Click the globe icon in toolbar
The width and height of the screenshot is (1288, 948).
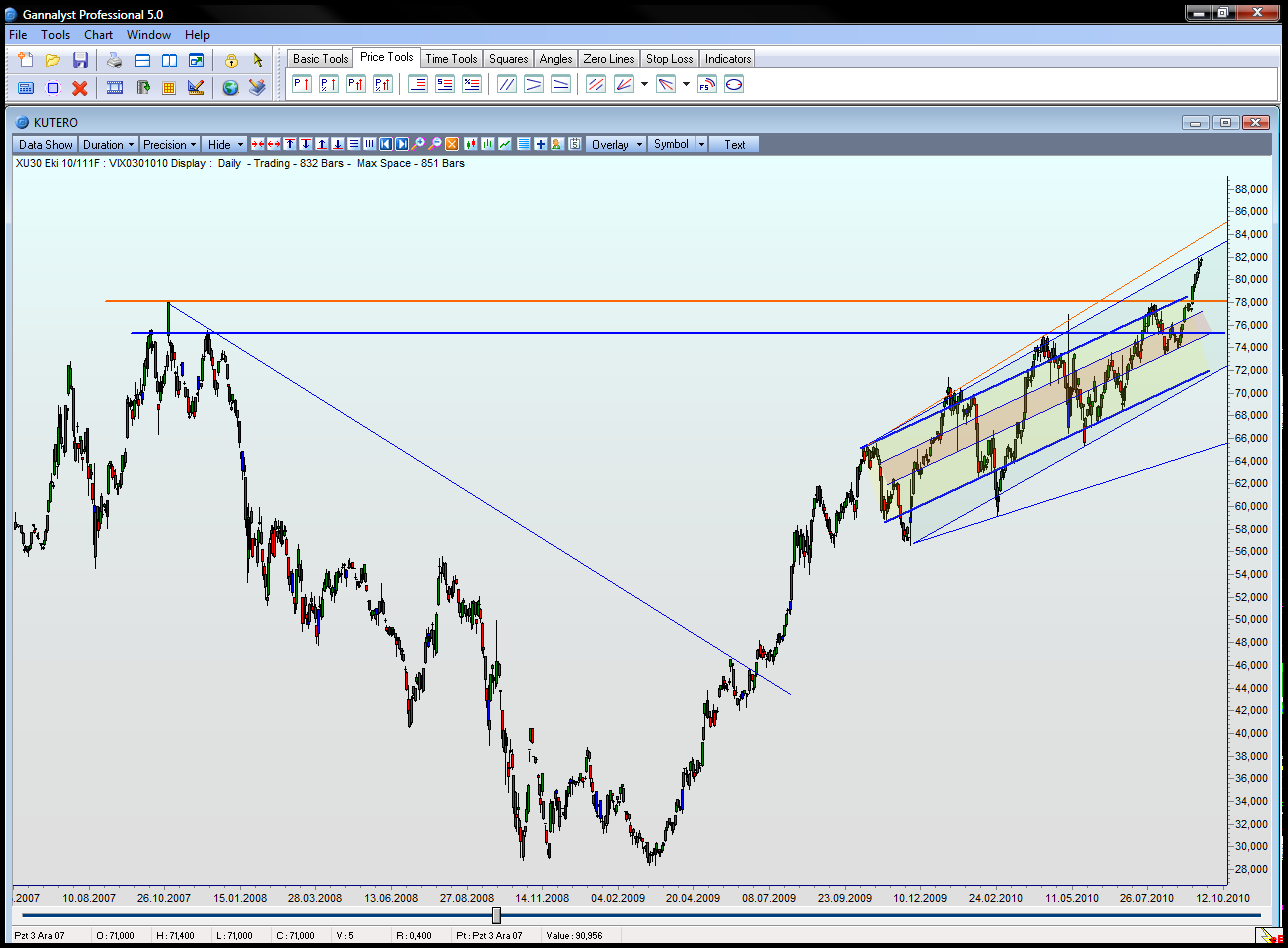pyautogui.click(x=230, y=88)
